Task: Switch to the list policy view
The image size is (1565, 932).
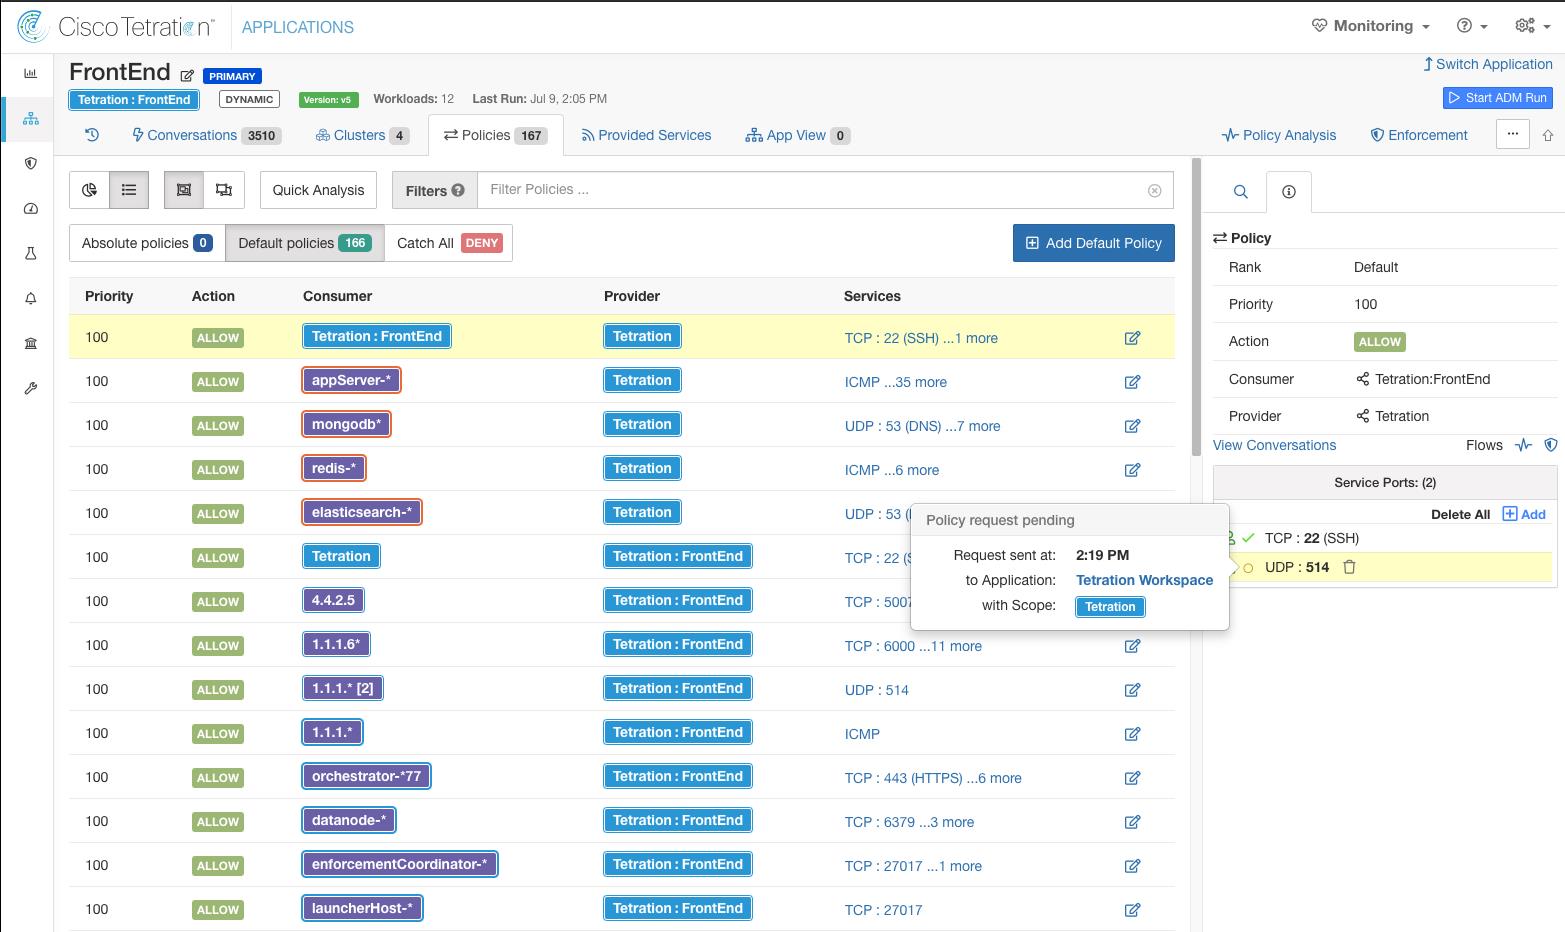Action: point(129,190)
